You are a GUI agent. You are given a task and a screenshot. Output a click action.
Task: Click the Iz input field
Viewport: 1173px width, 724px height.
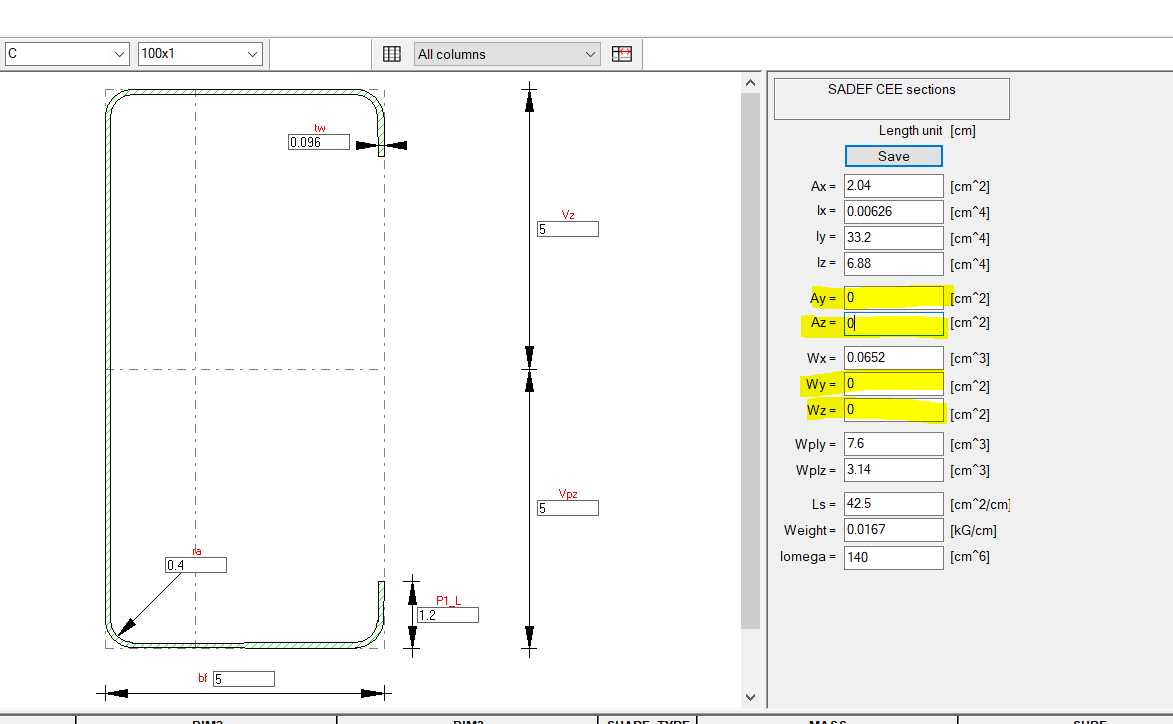tap(893, 263)
